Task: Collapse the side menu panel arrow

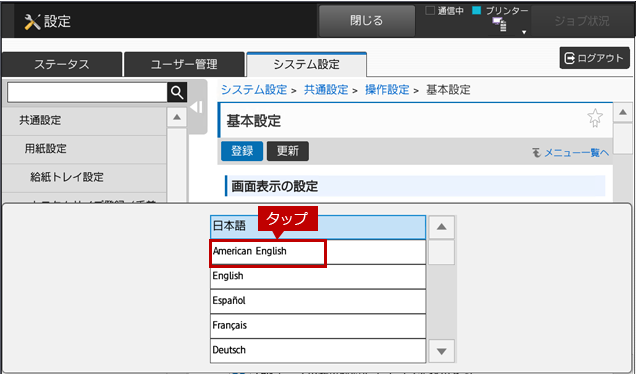Action: [197, 107]
